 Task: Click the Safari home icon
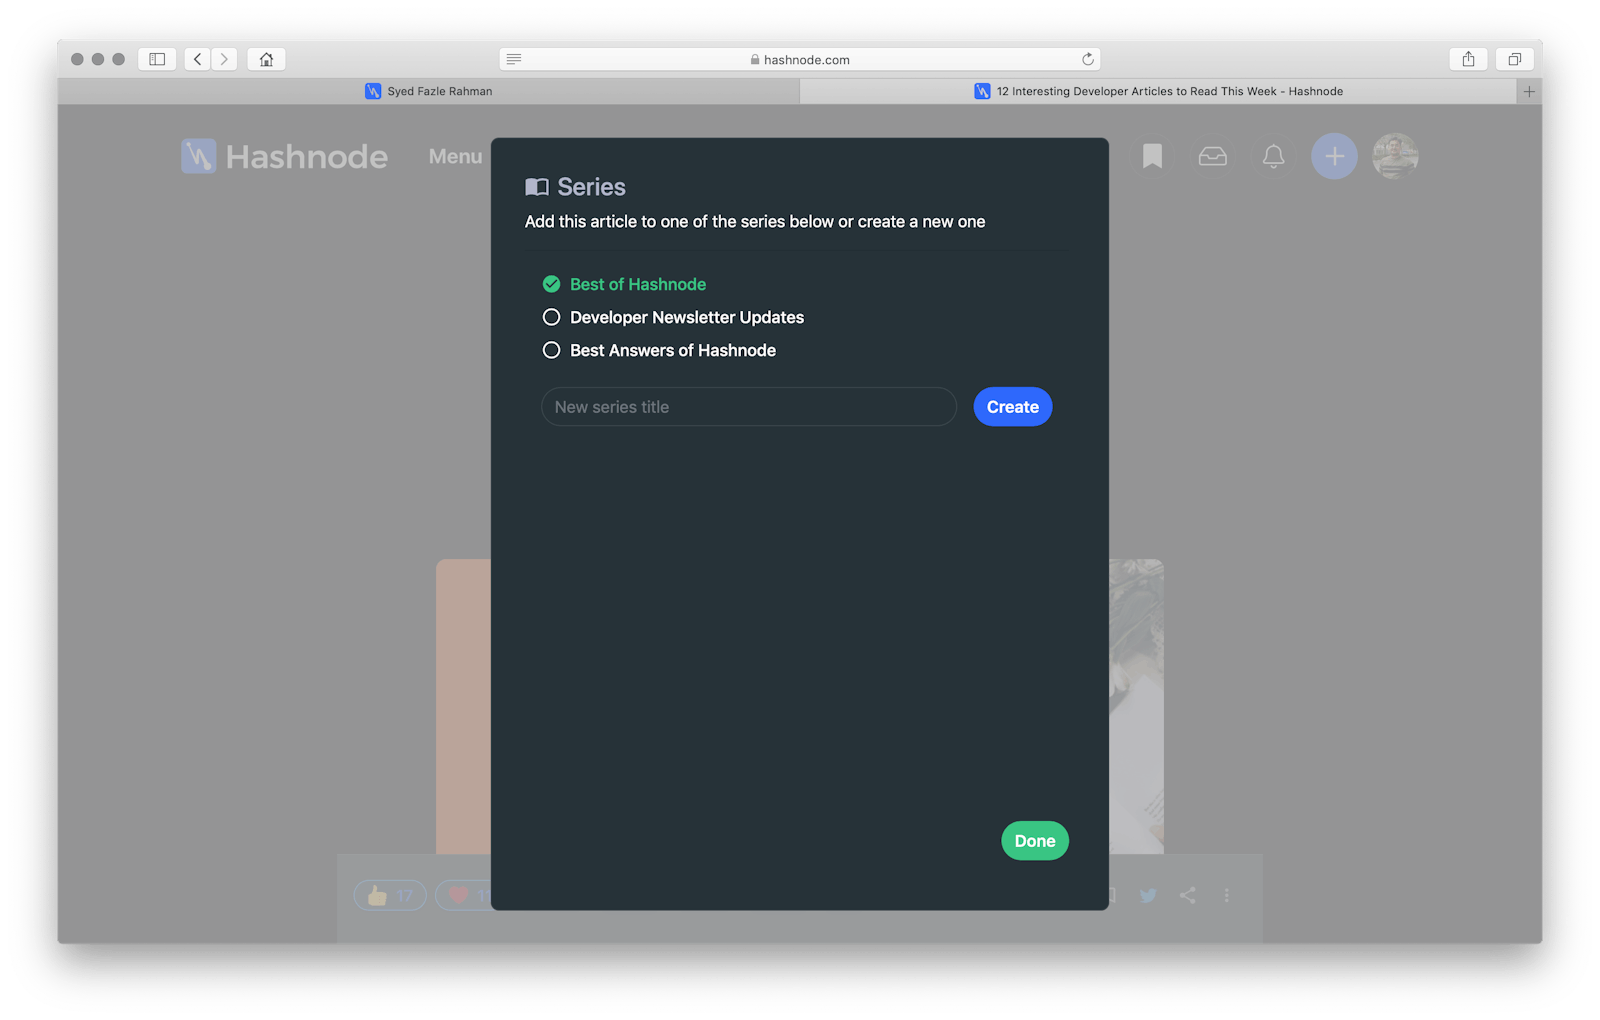pyautogui.click(x=266, y=59)
